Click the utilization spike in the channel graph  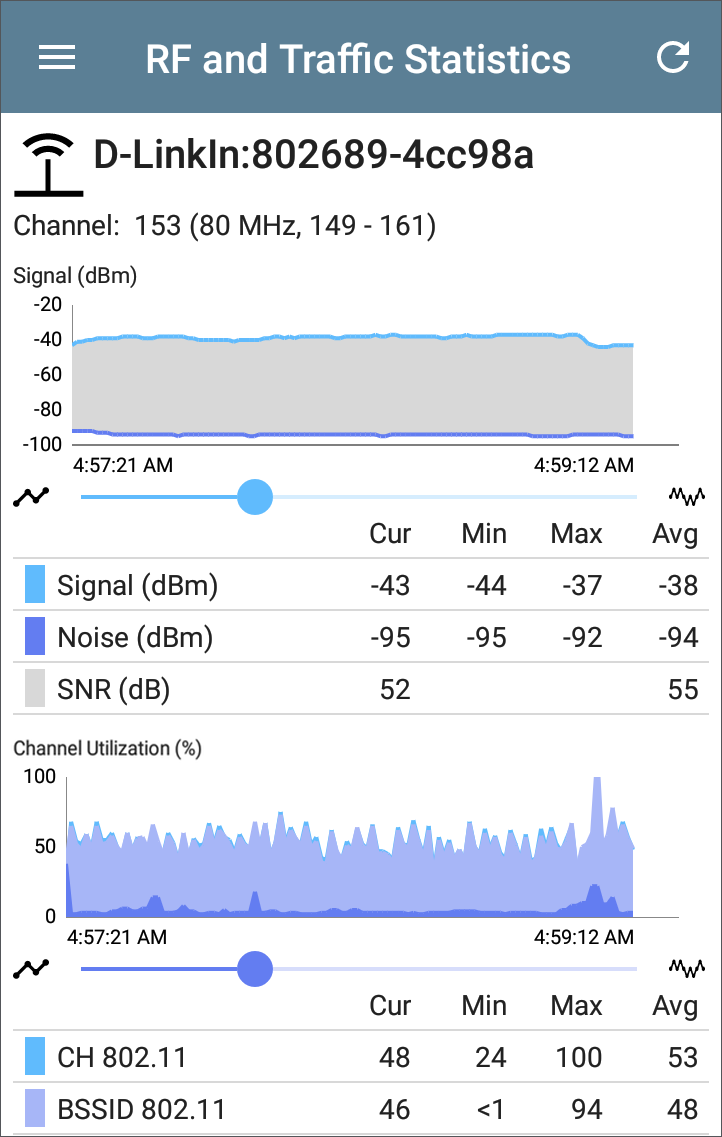tap(597, 805)
